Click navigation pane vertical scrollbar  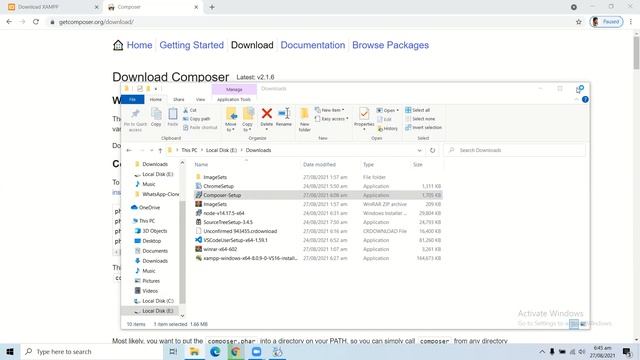(x=182, y=253)
